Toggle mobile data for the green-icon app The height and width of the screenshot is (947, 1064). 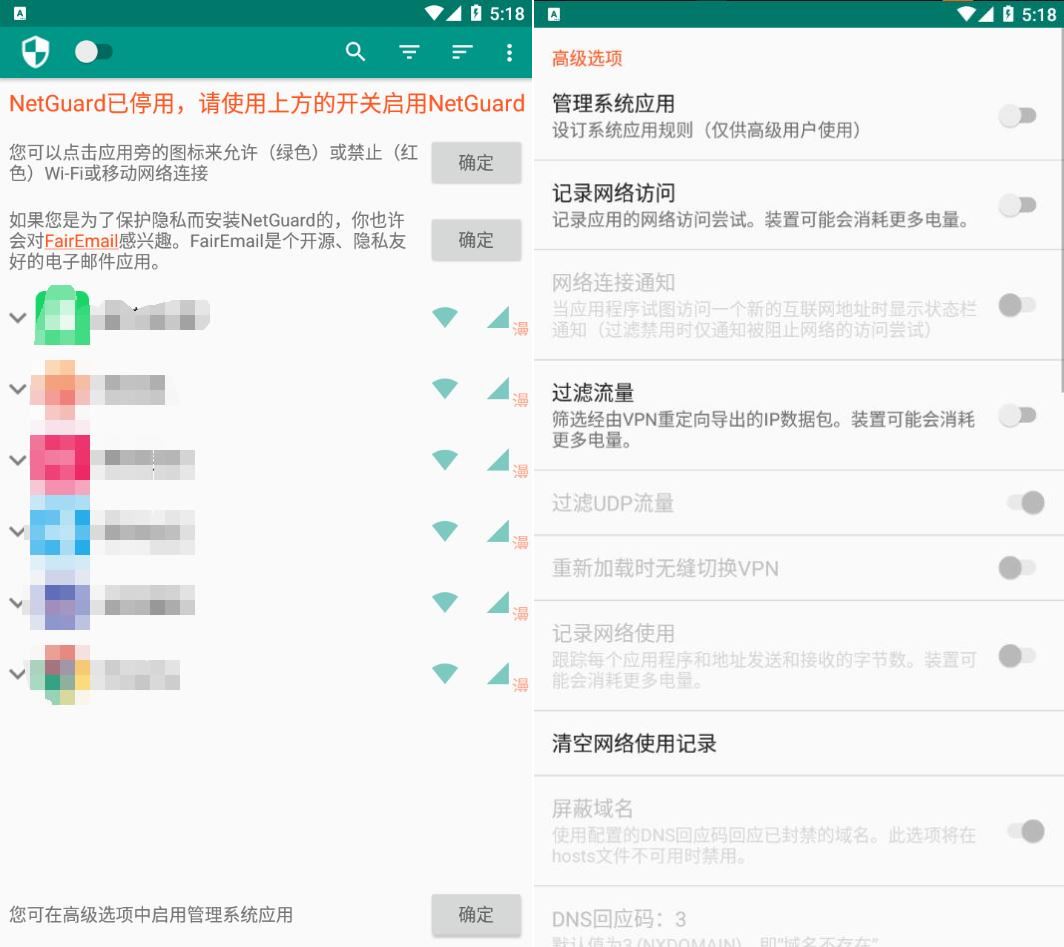(498, 317)
